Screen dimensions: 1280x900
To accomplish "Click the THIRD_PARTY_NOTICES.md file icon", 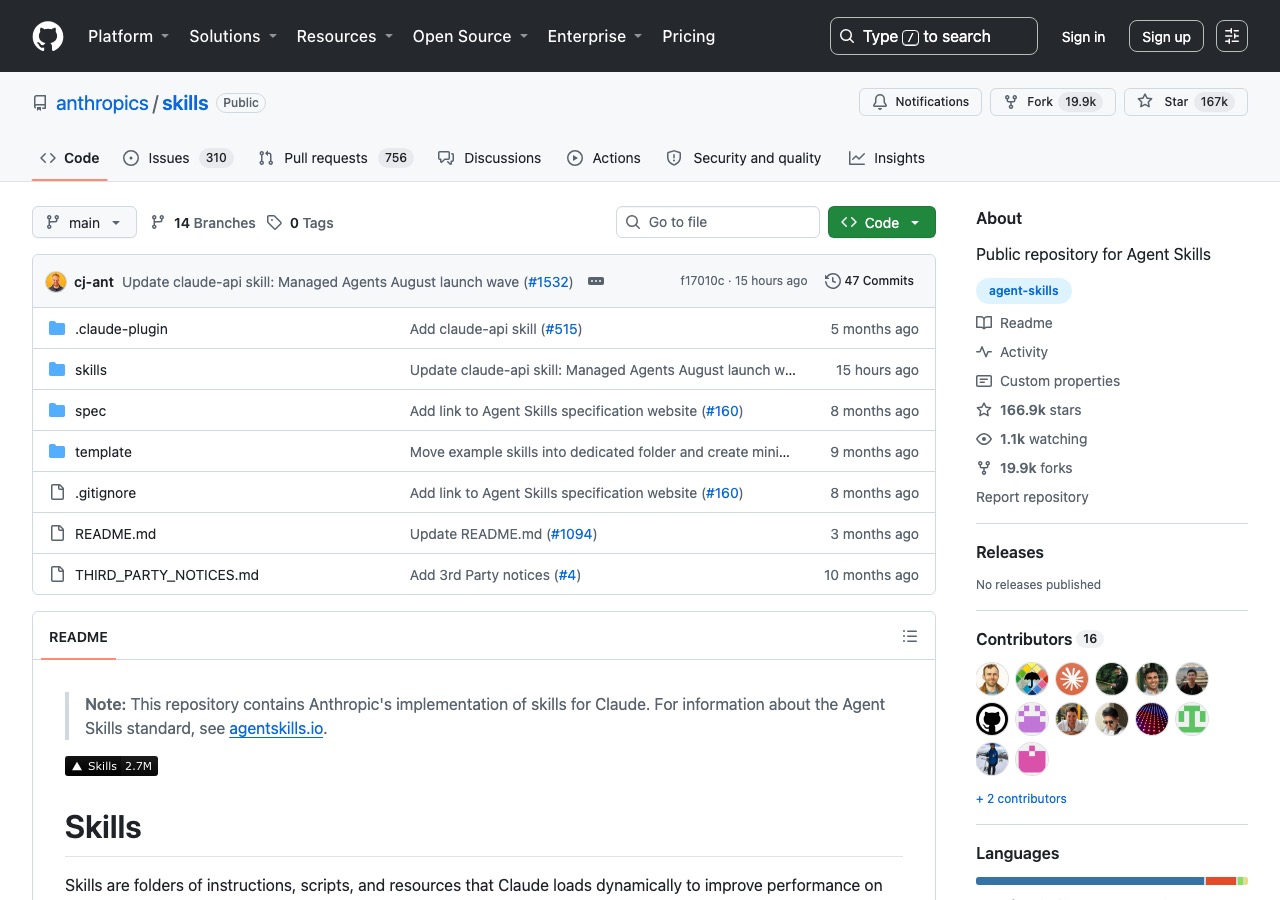I will (x=57, y=575).
